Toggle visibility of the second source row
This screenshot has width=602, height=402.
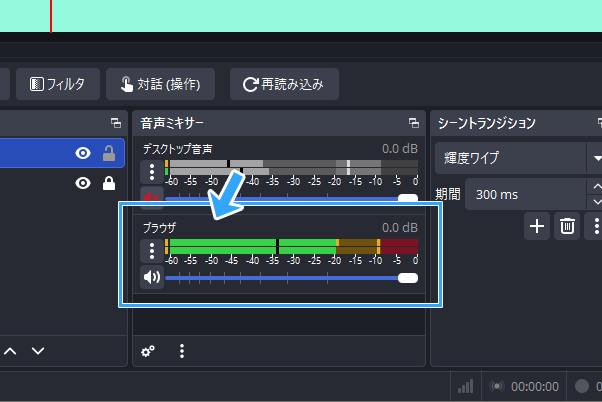click(x=83, y=183)
